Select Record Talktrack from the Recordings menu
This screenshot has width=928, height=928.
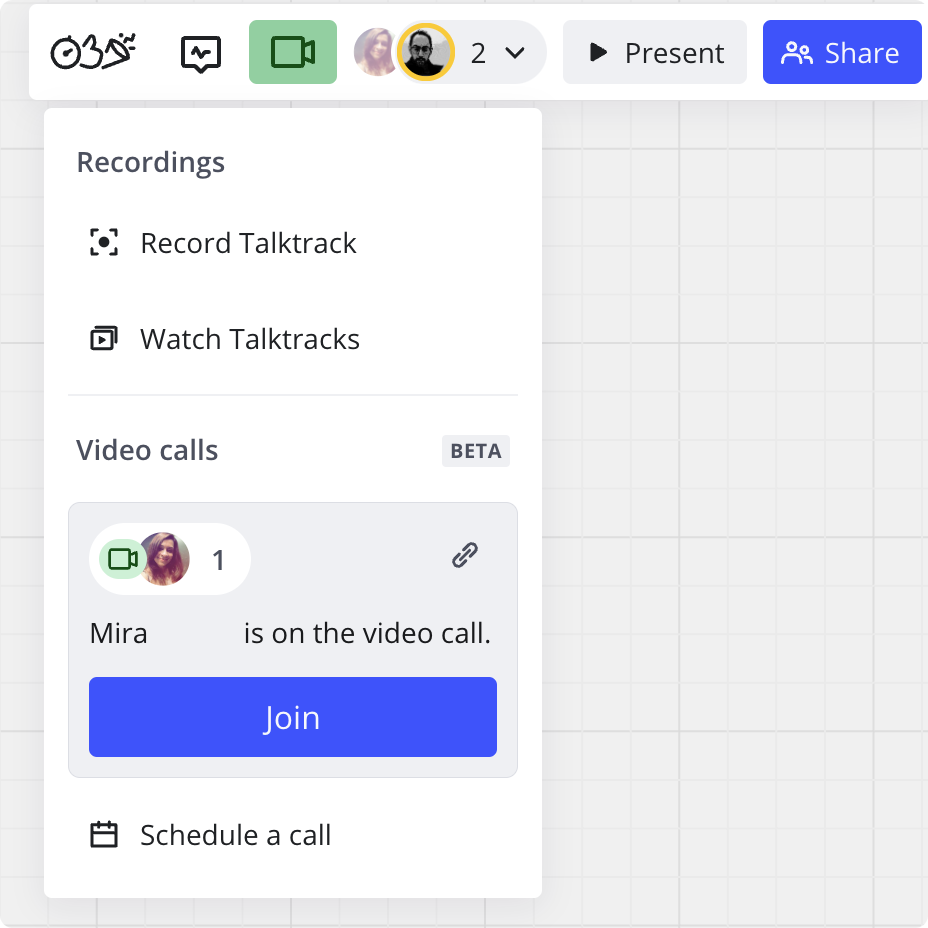click(248, 242)
